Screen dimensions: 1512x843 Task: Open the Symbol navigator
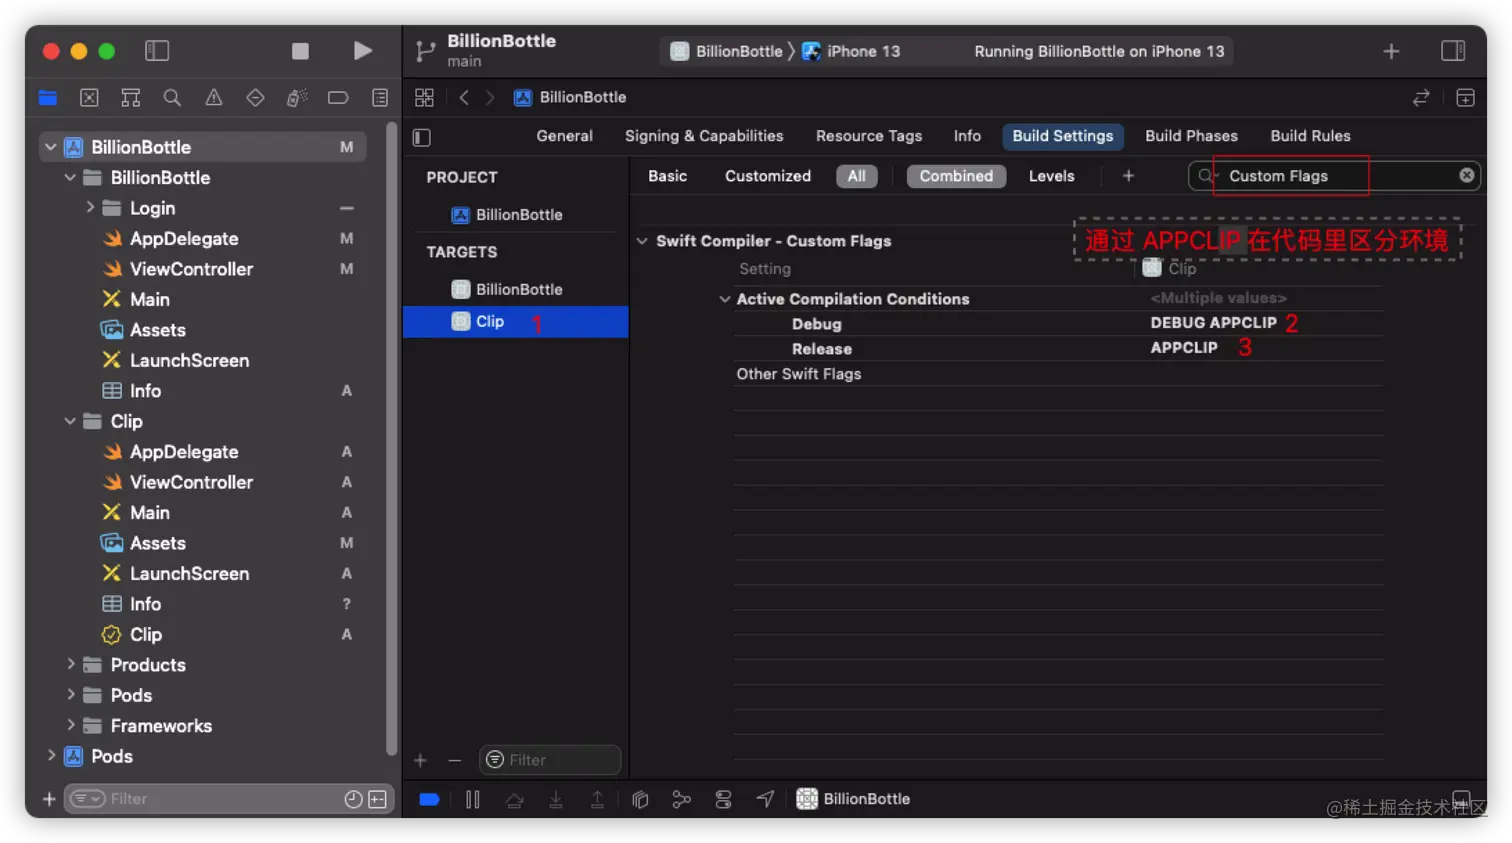(x=130, y=98)
